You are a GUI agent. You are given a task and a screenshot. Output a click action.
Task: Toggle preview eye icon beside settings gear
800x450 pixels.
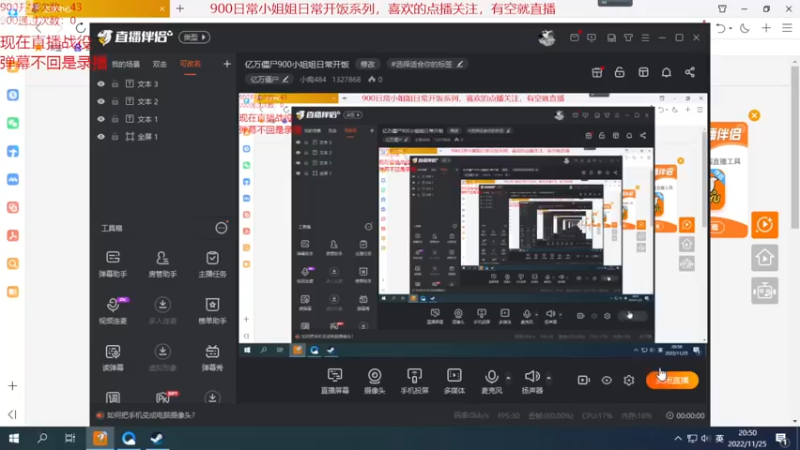[606, 380]
